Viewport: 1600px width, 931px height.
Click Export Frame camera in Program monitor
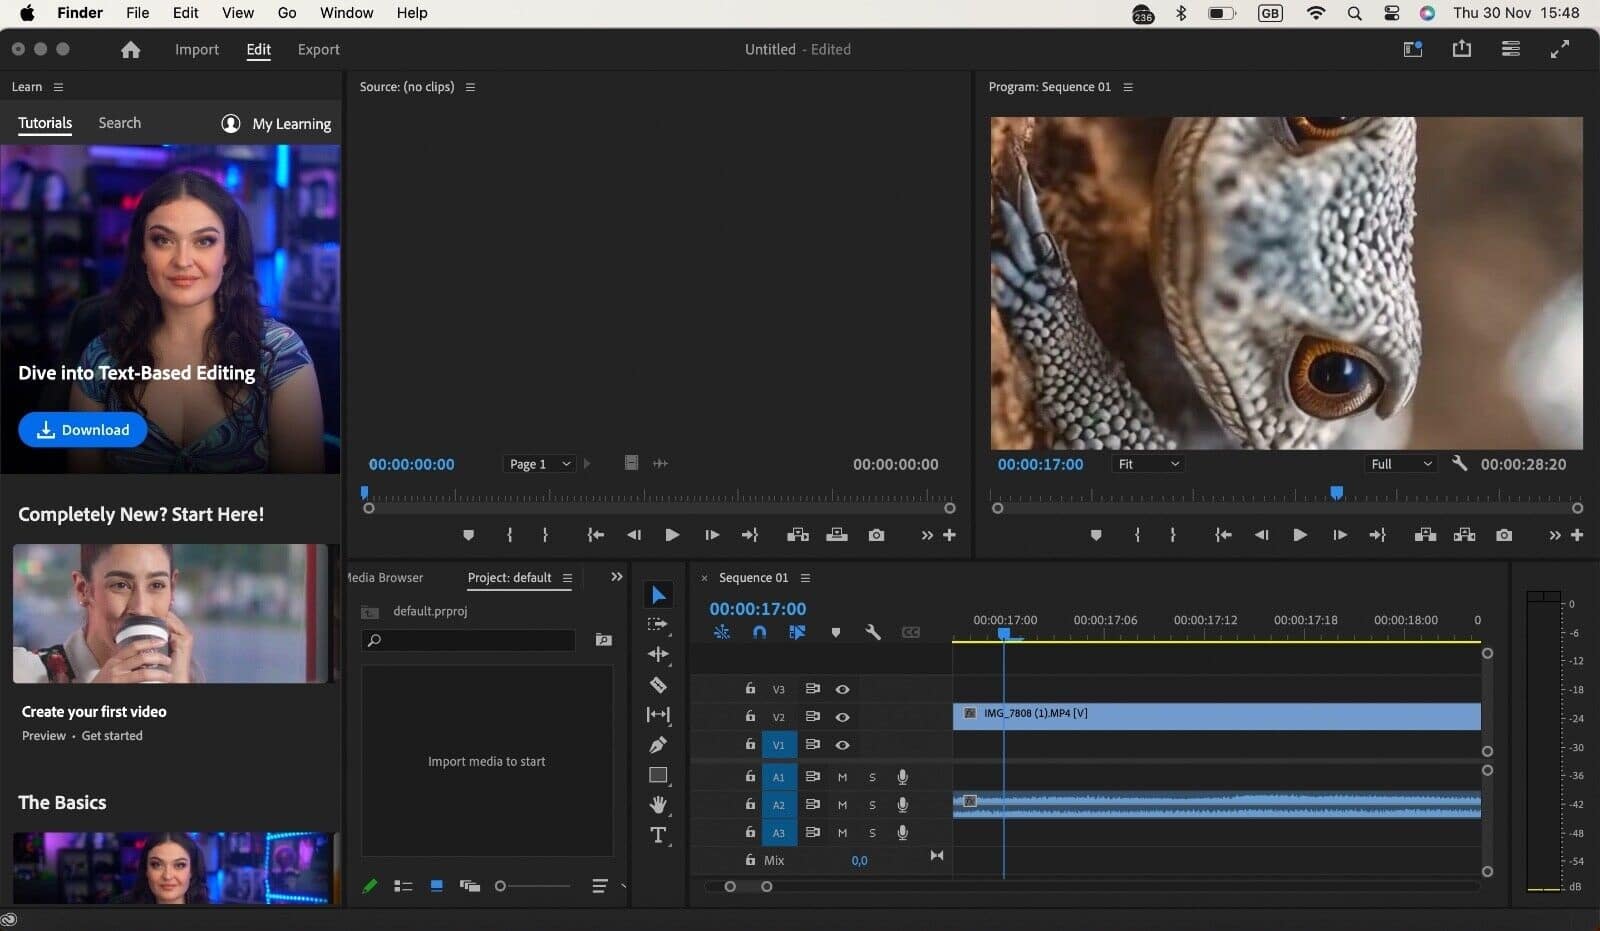point(1504,535)
